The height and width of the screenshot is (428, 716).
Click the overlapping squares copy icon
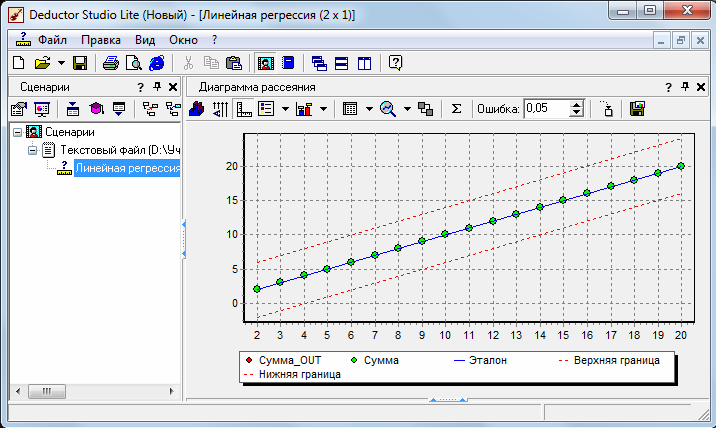click(426, 109)
